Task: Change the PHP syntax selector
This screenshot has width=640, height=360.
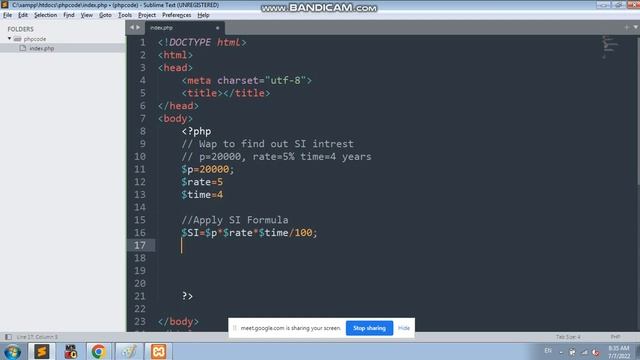Action: point(615,337)
